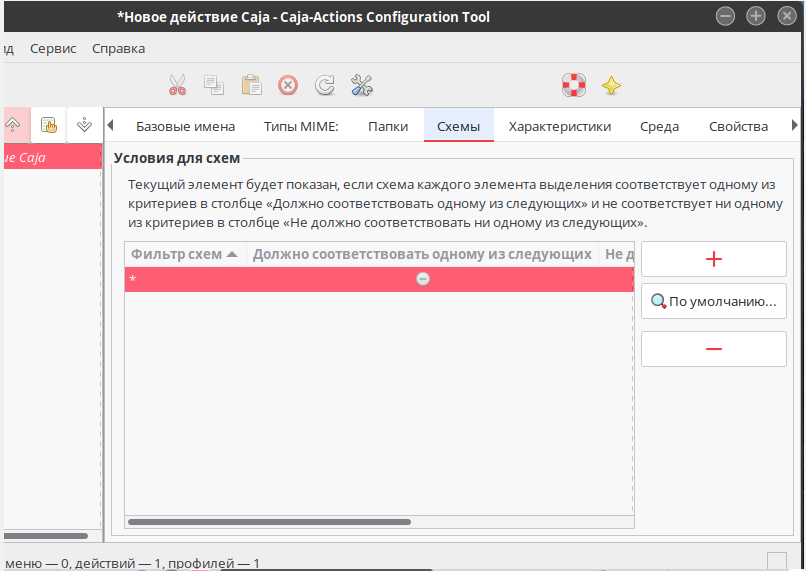806x571 pixels.
Task: Click the Cut scissors icon
Action: pos(177,85)
